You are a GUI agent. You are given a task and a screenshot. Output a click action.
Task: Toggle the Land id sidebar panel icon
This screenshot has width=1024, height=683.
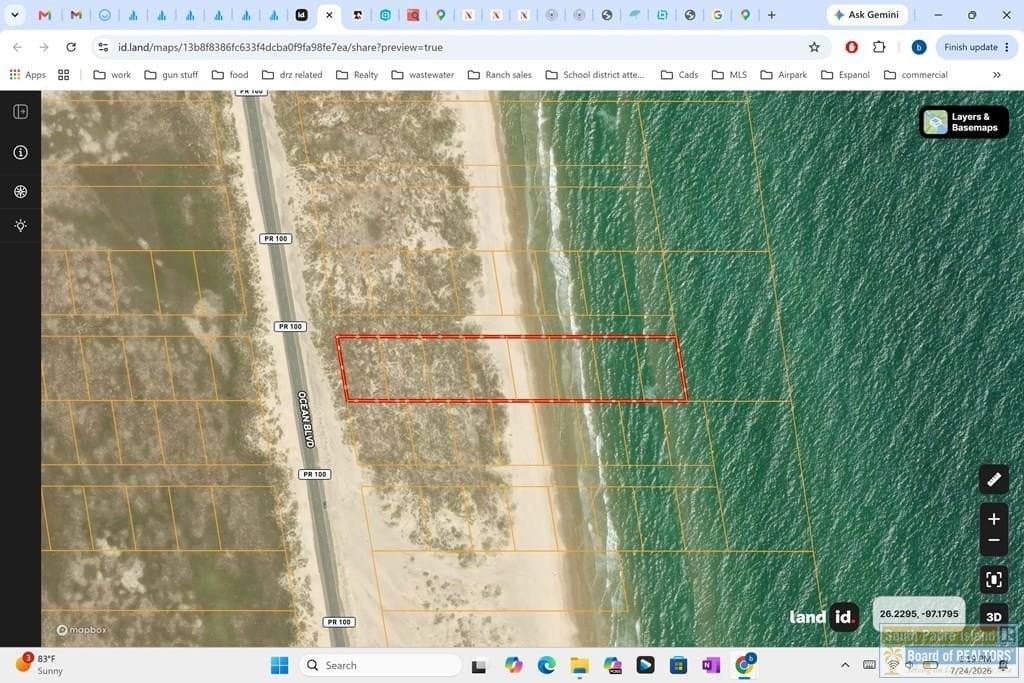pos(20,112)
